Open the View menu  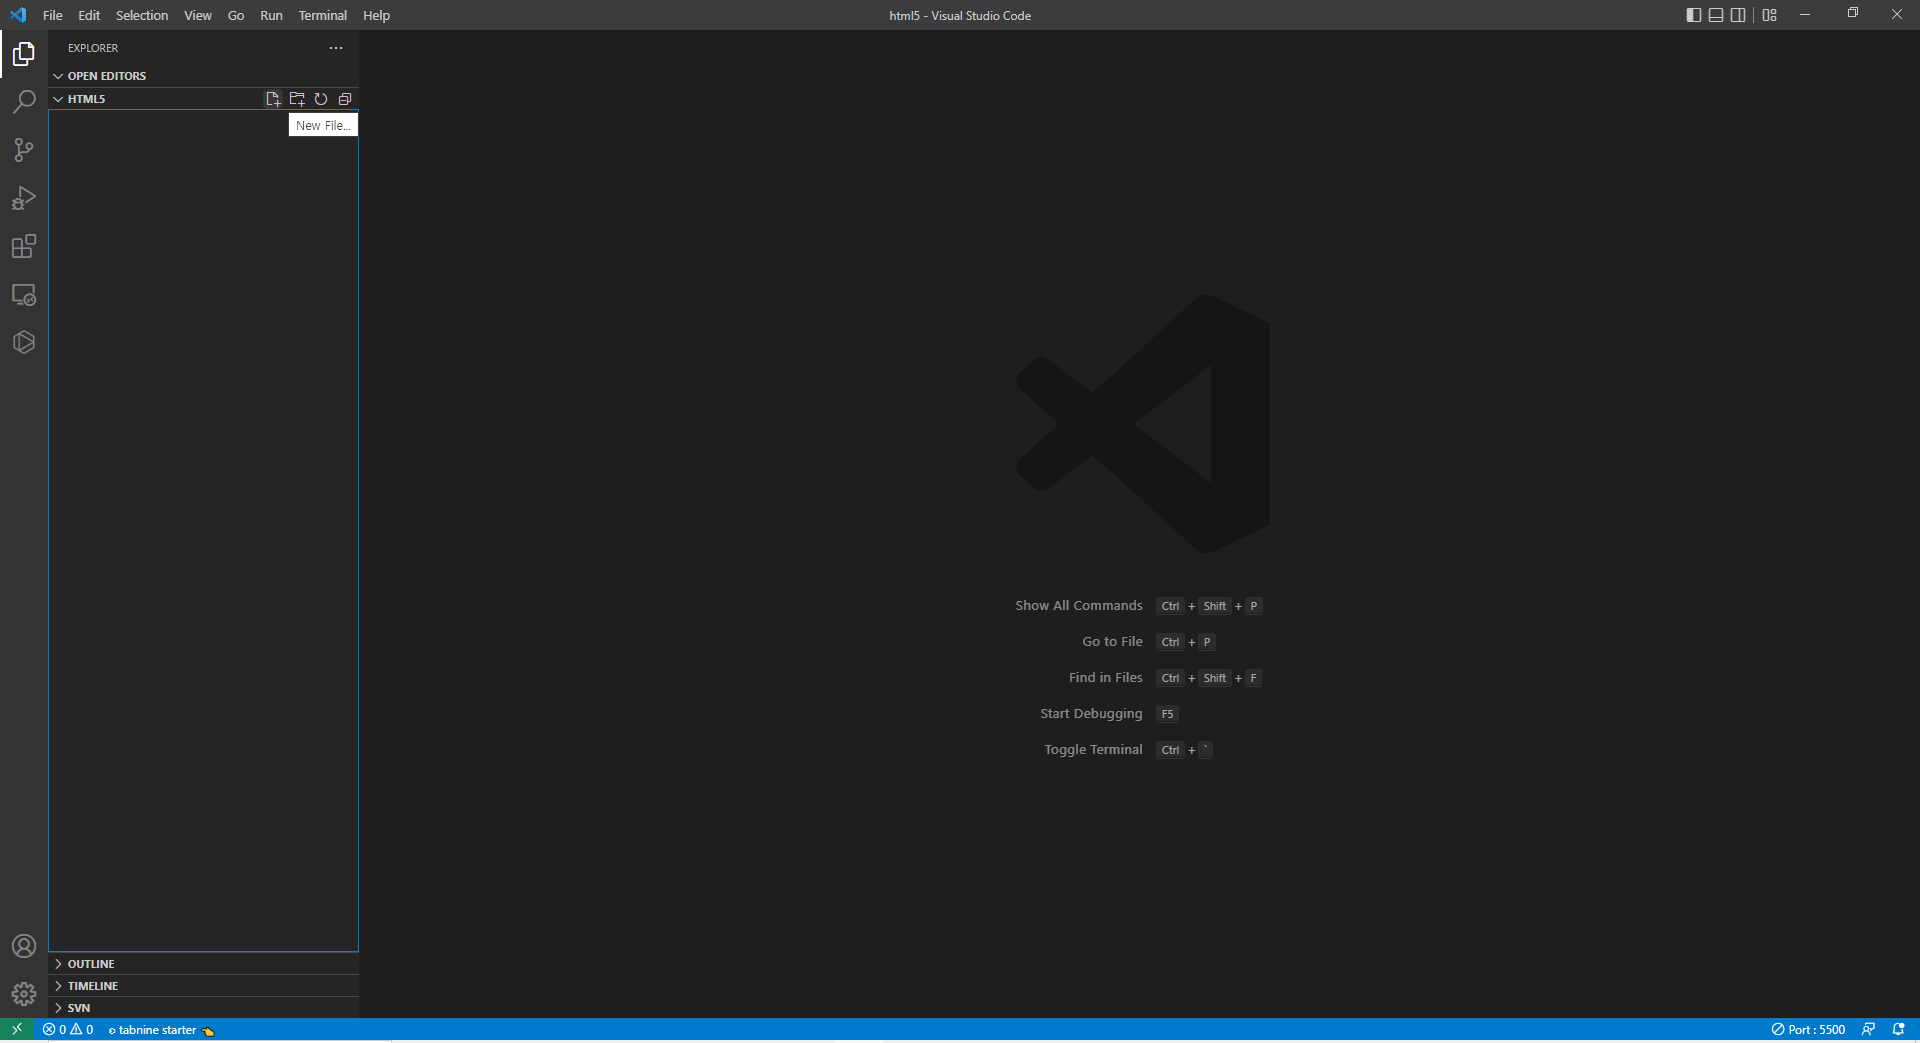coord(198,15)
